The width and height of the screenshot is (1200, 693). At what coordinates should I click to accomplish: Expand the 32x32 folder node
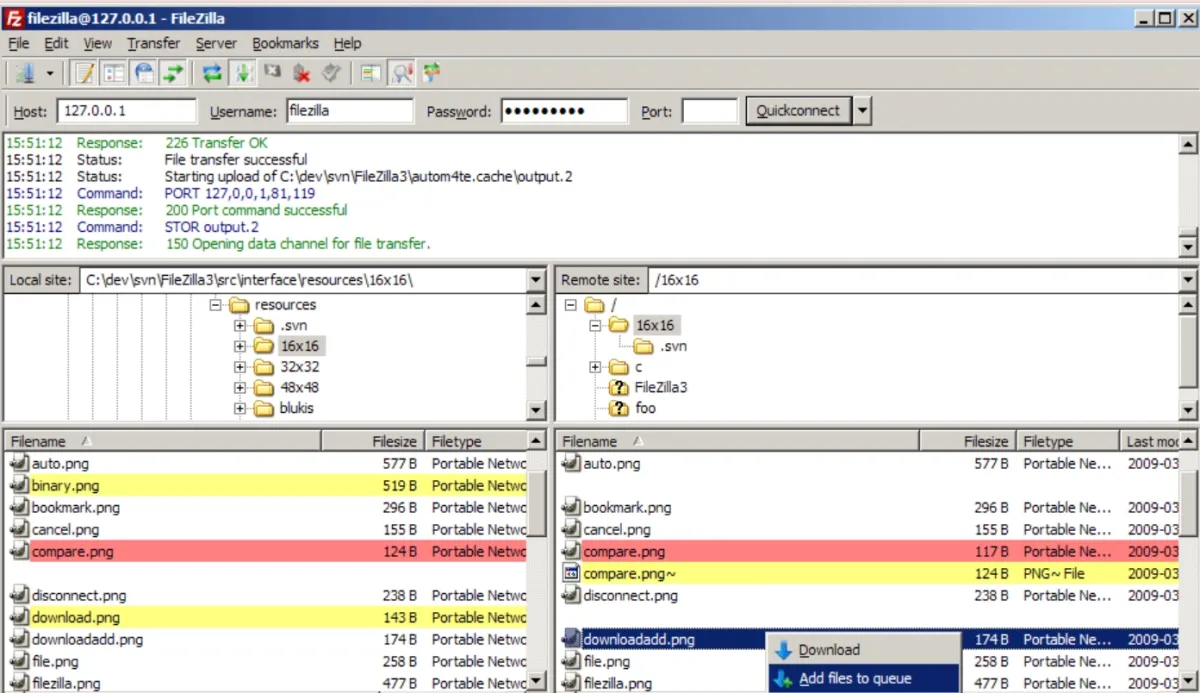(239, 367)
